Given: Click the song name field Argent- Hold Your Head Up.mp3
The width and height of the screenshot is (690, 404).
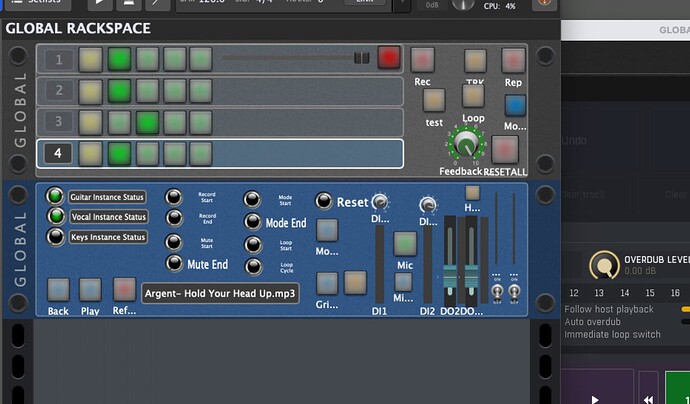Looking at the screenshot, I should click(221, 293).
